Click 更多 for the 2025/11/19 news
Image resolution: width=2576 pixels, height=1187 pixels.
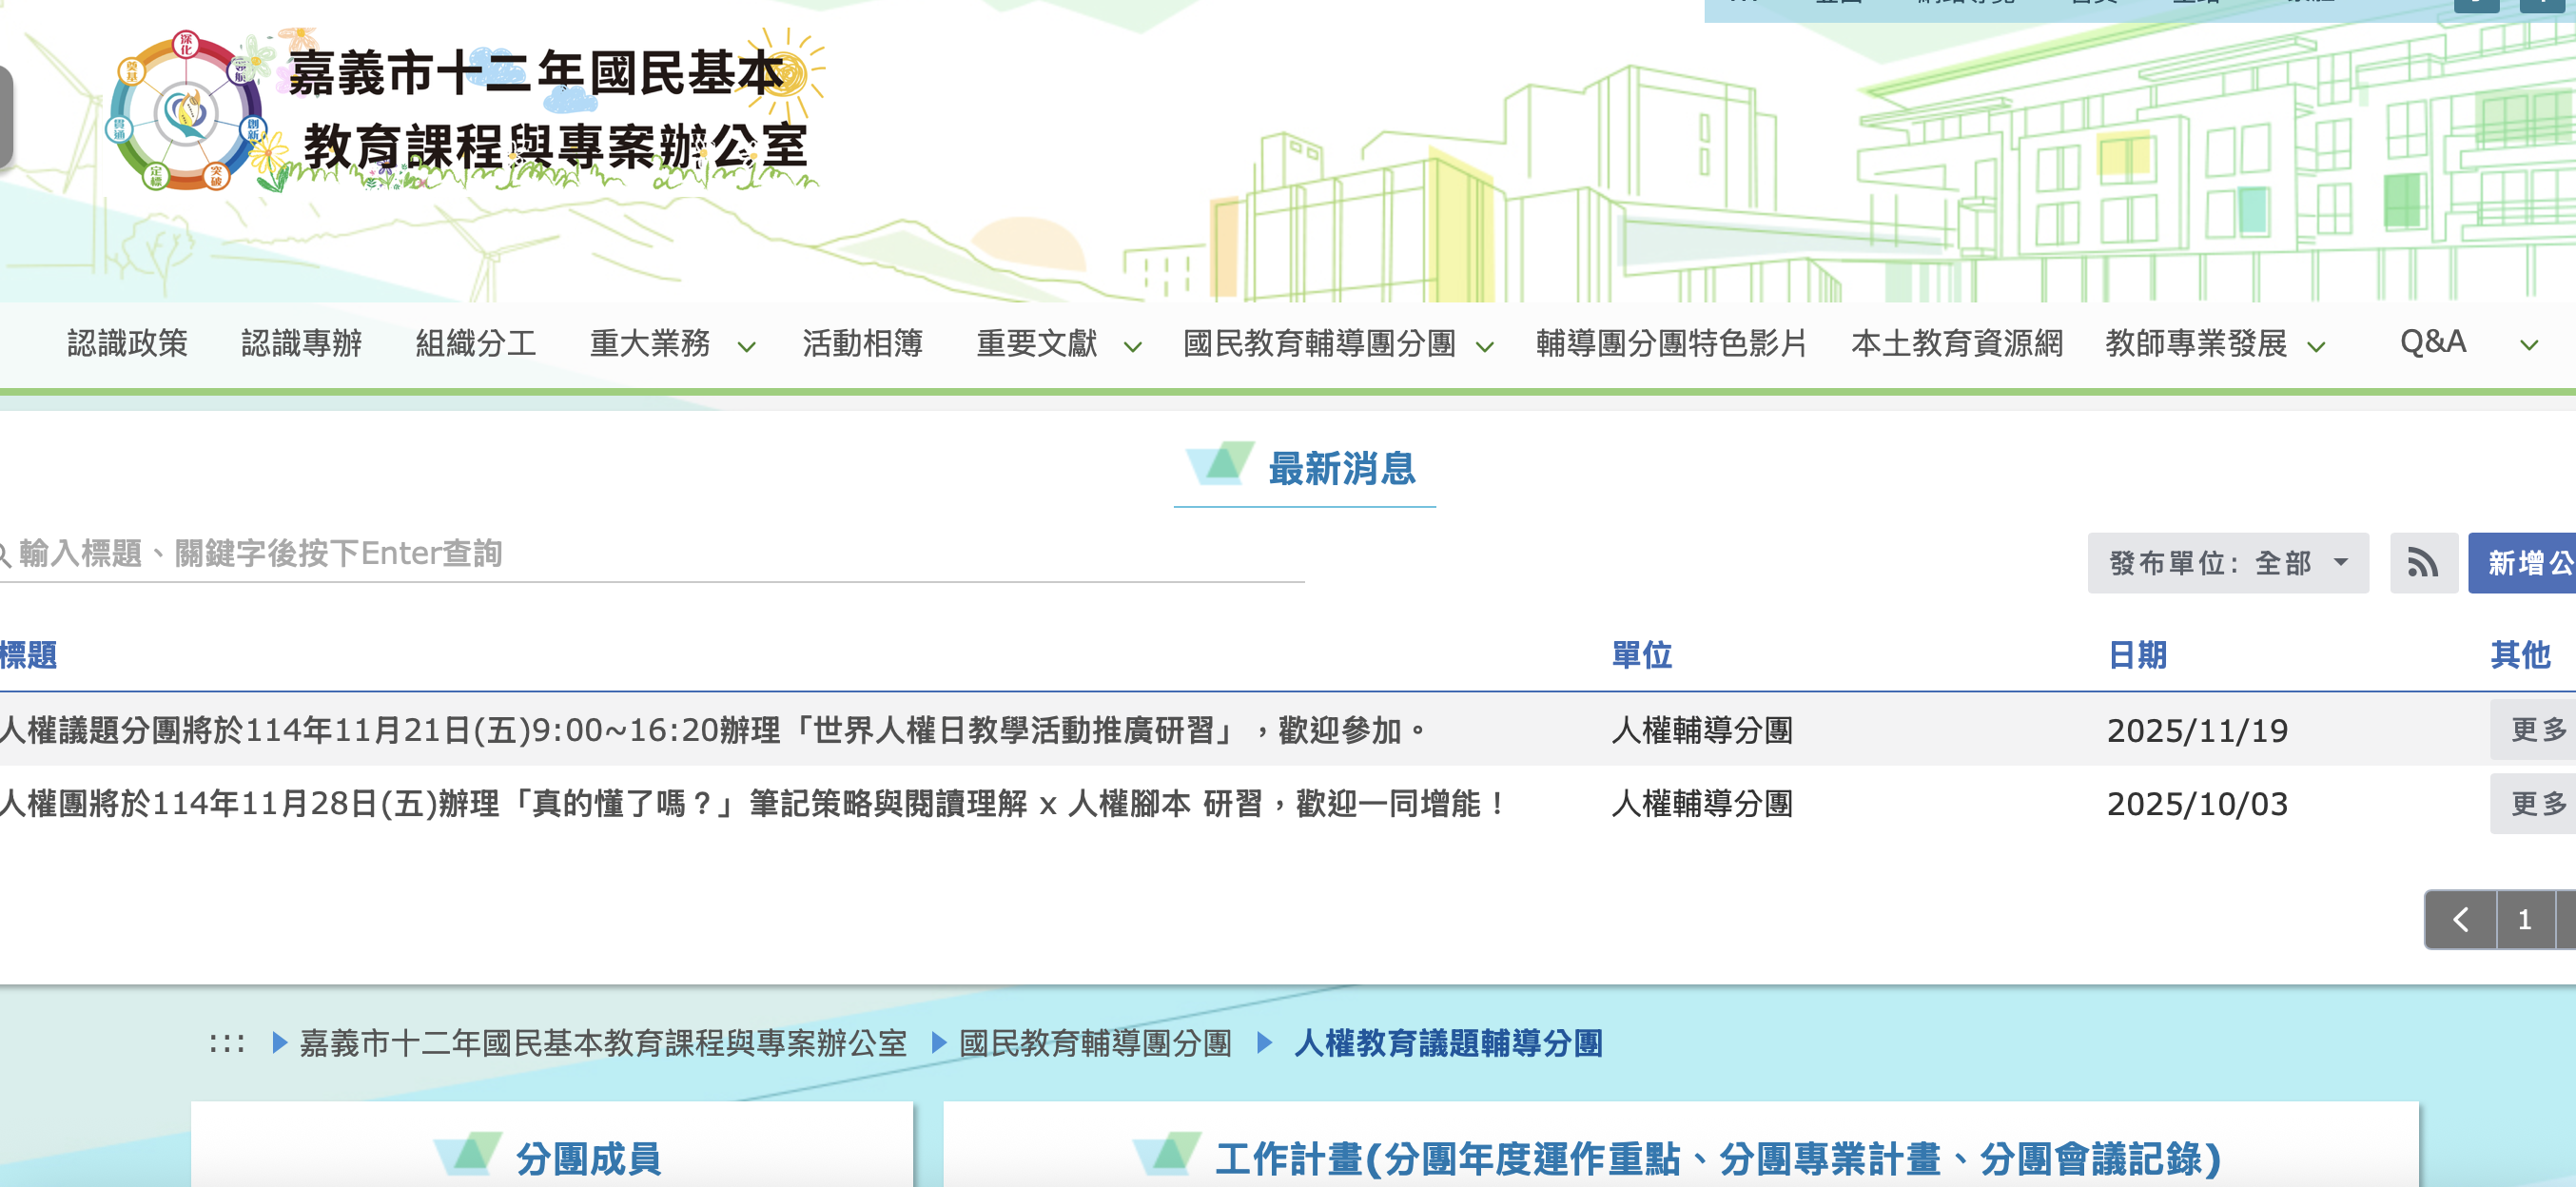pos(2537,730)
